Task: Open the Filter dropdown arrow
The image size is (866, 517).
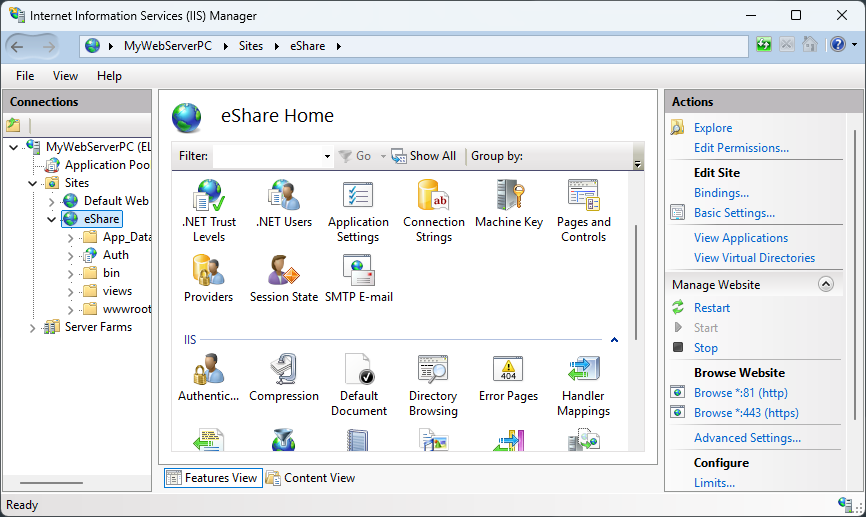Action: [327, 157]
